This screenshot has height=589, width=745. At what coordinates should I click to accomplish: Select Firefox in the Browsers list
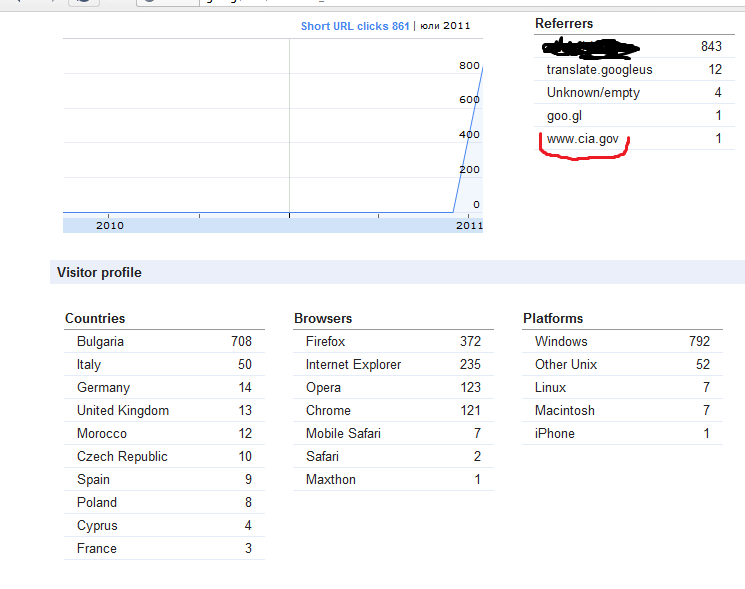pyautogui.click(x=326, y=342)
